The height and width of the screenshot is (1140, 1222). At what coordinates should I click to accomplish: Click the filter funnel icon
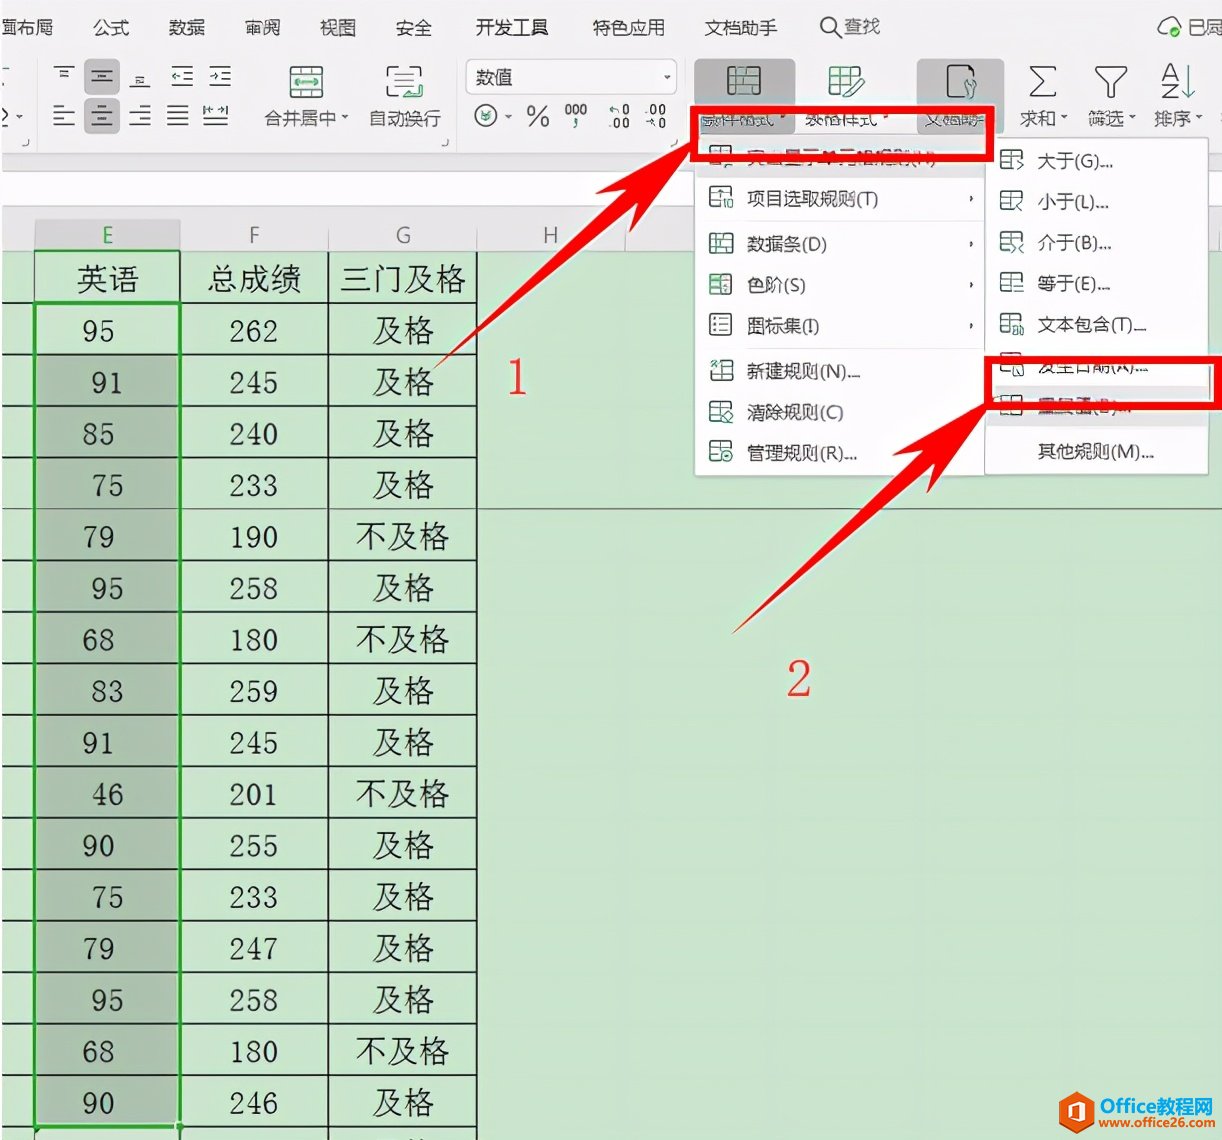(1110, 81)
